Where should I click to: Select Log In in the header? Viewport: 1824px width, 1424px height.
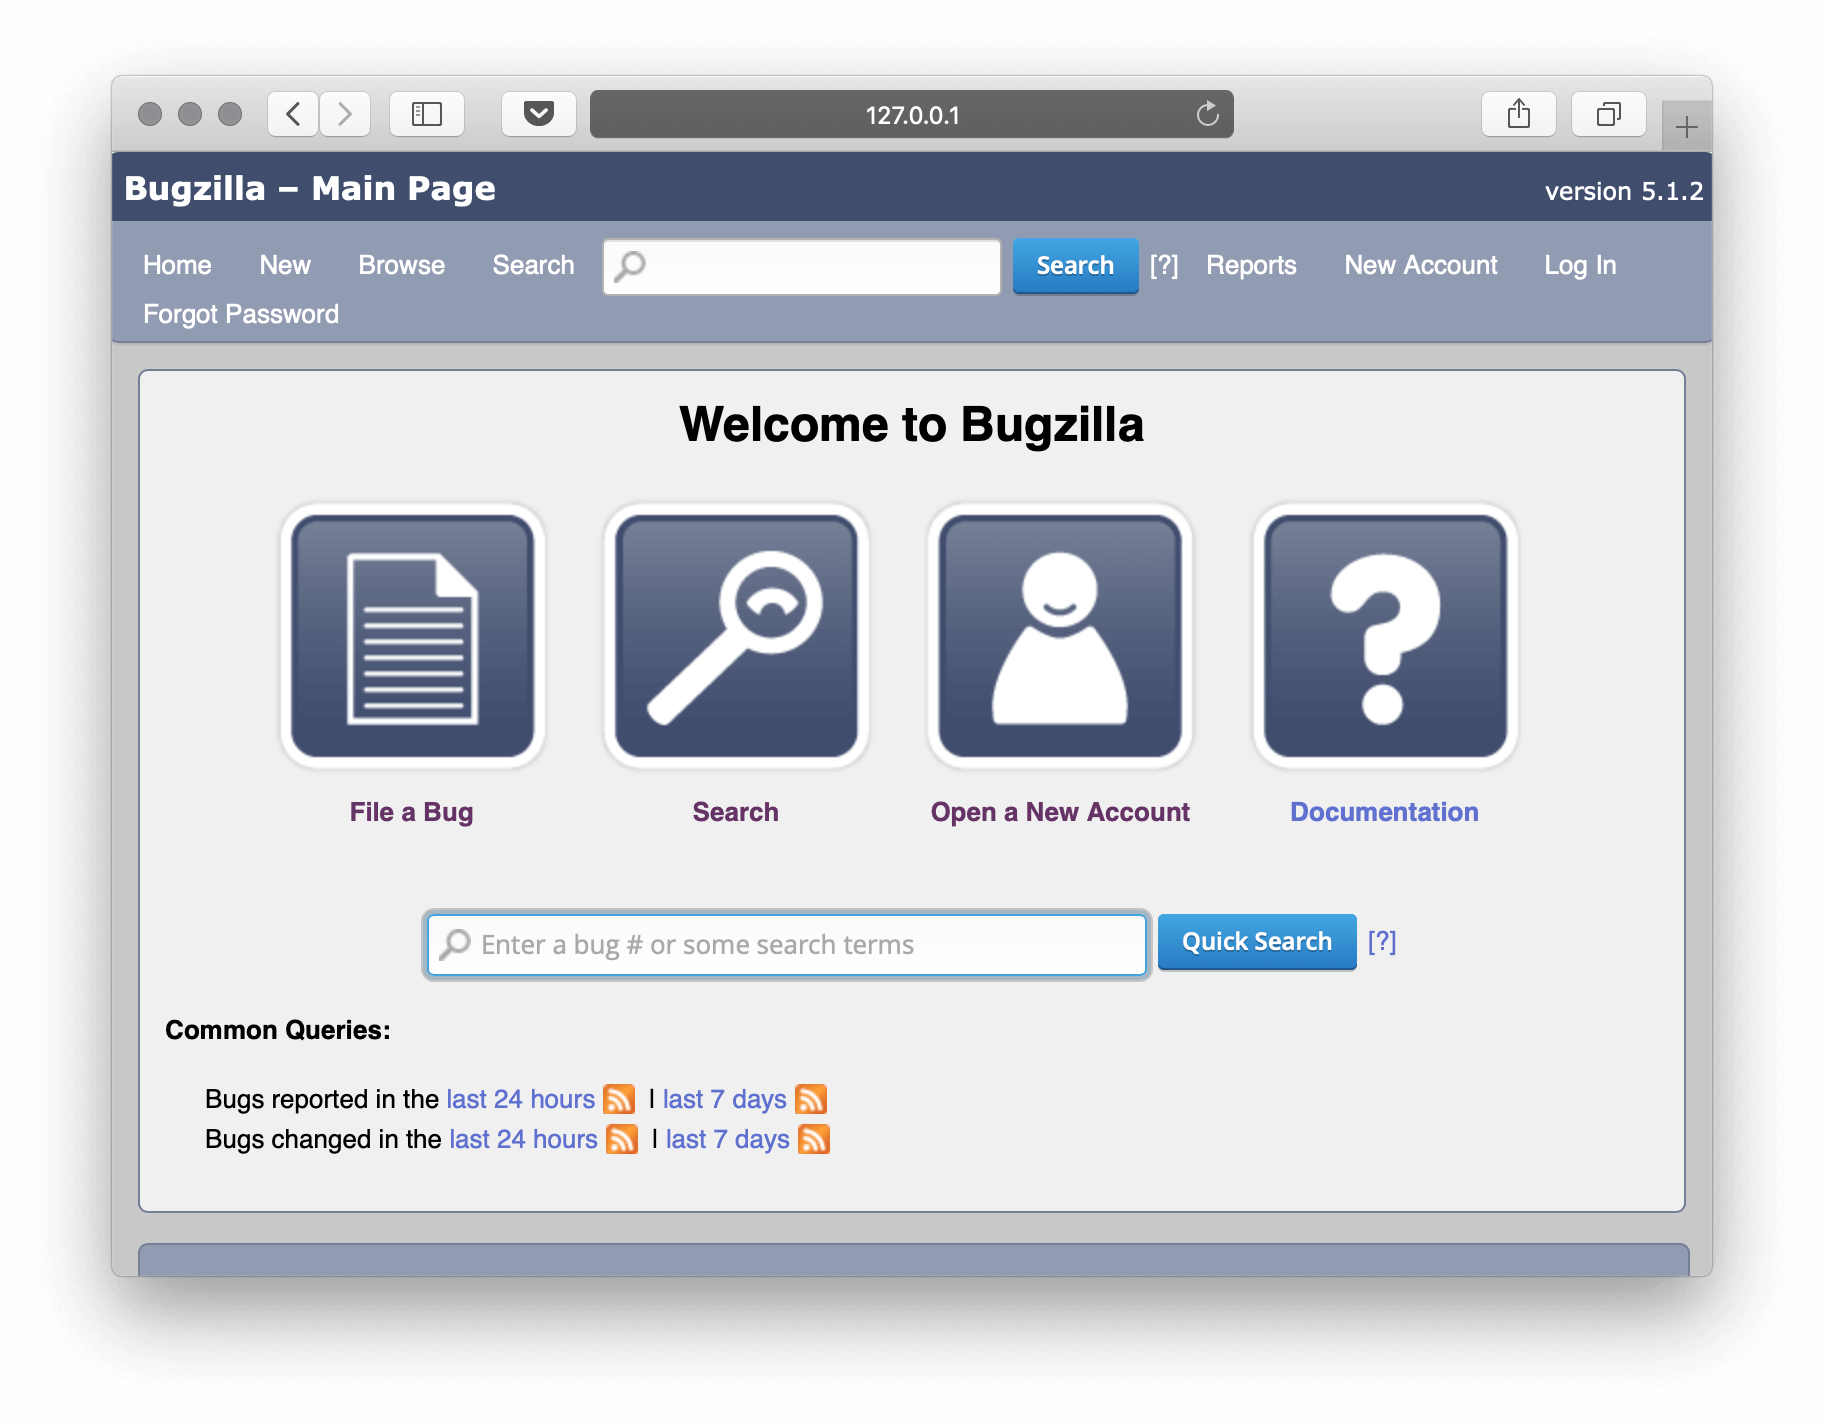(x=1579, y=265)
